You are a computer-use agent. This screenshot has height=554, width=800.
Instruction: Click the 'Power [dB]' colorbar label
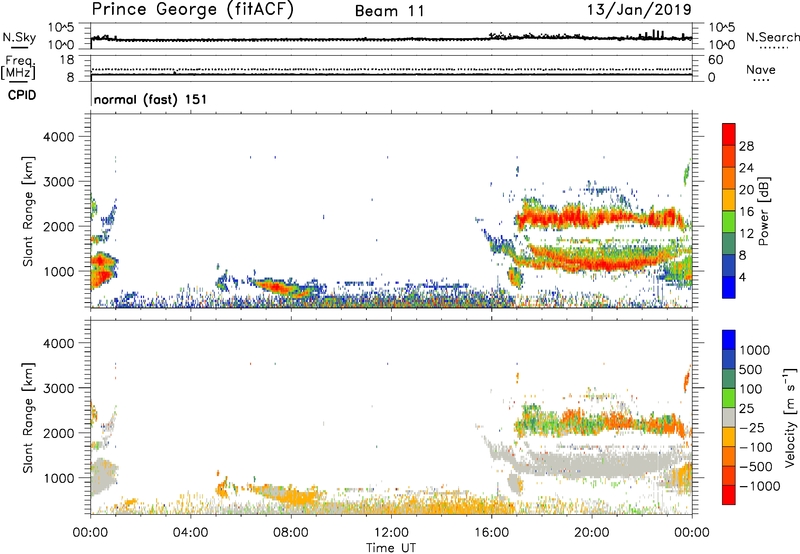click(x=764, y=211)
